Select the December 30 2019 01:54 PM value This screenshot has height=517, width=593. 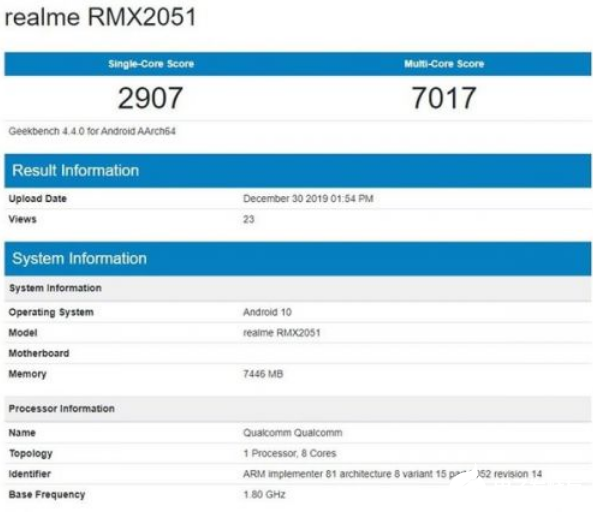coord(308,199)
